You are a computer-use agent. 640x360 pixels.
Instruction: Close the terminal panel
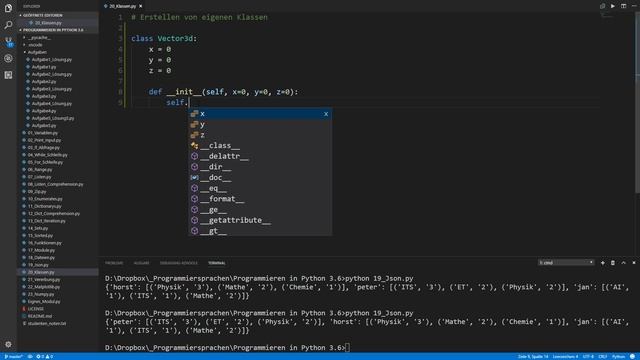coord(634,263)
